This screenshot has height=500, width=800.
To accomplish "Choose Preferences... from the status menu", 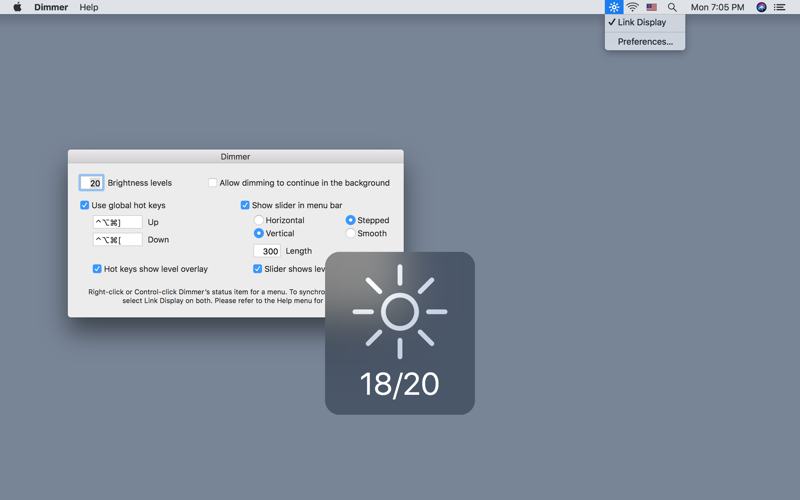I will [x=645, y=42].
